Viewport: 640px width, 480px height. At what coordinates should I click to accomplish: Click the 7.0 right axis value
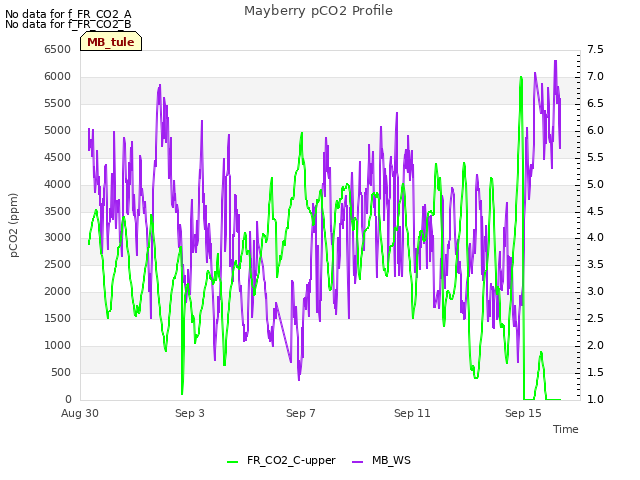click(595, 76)
